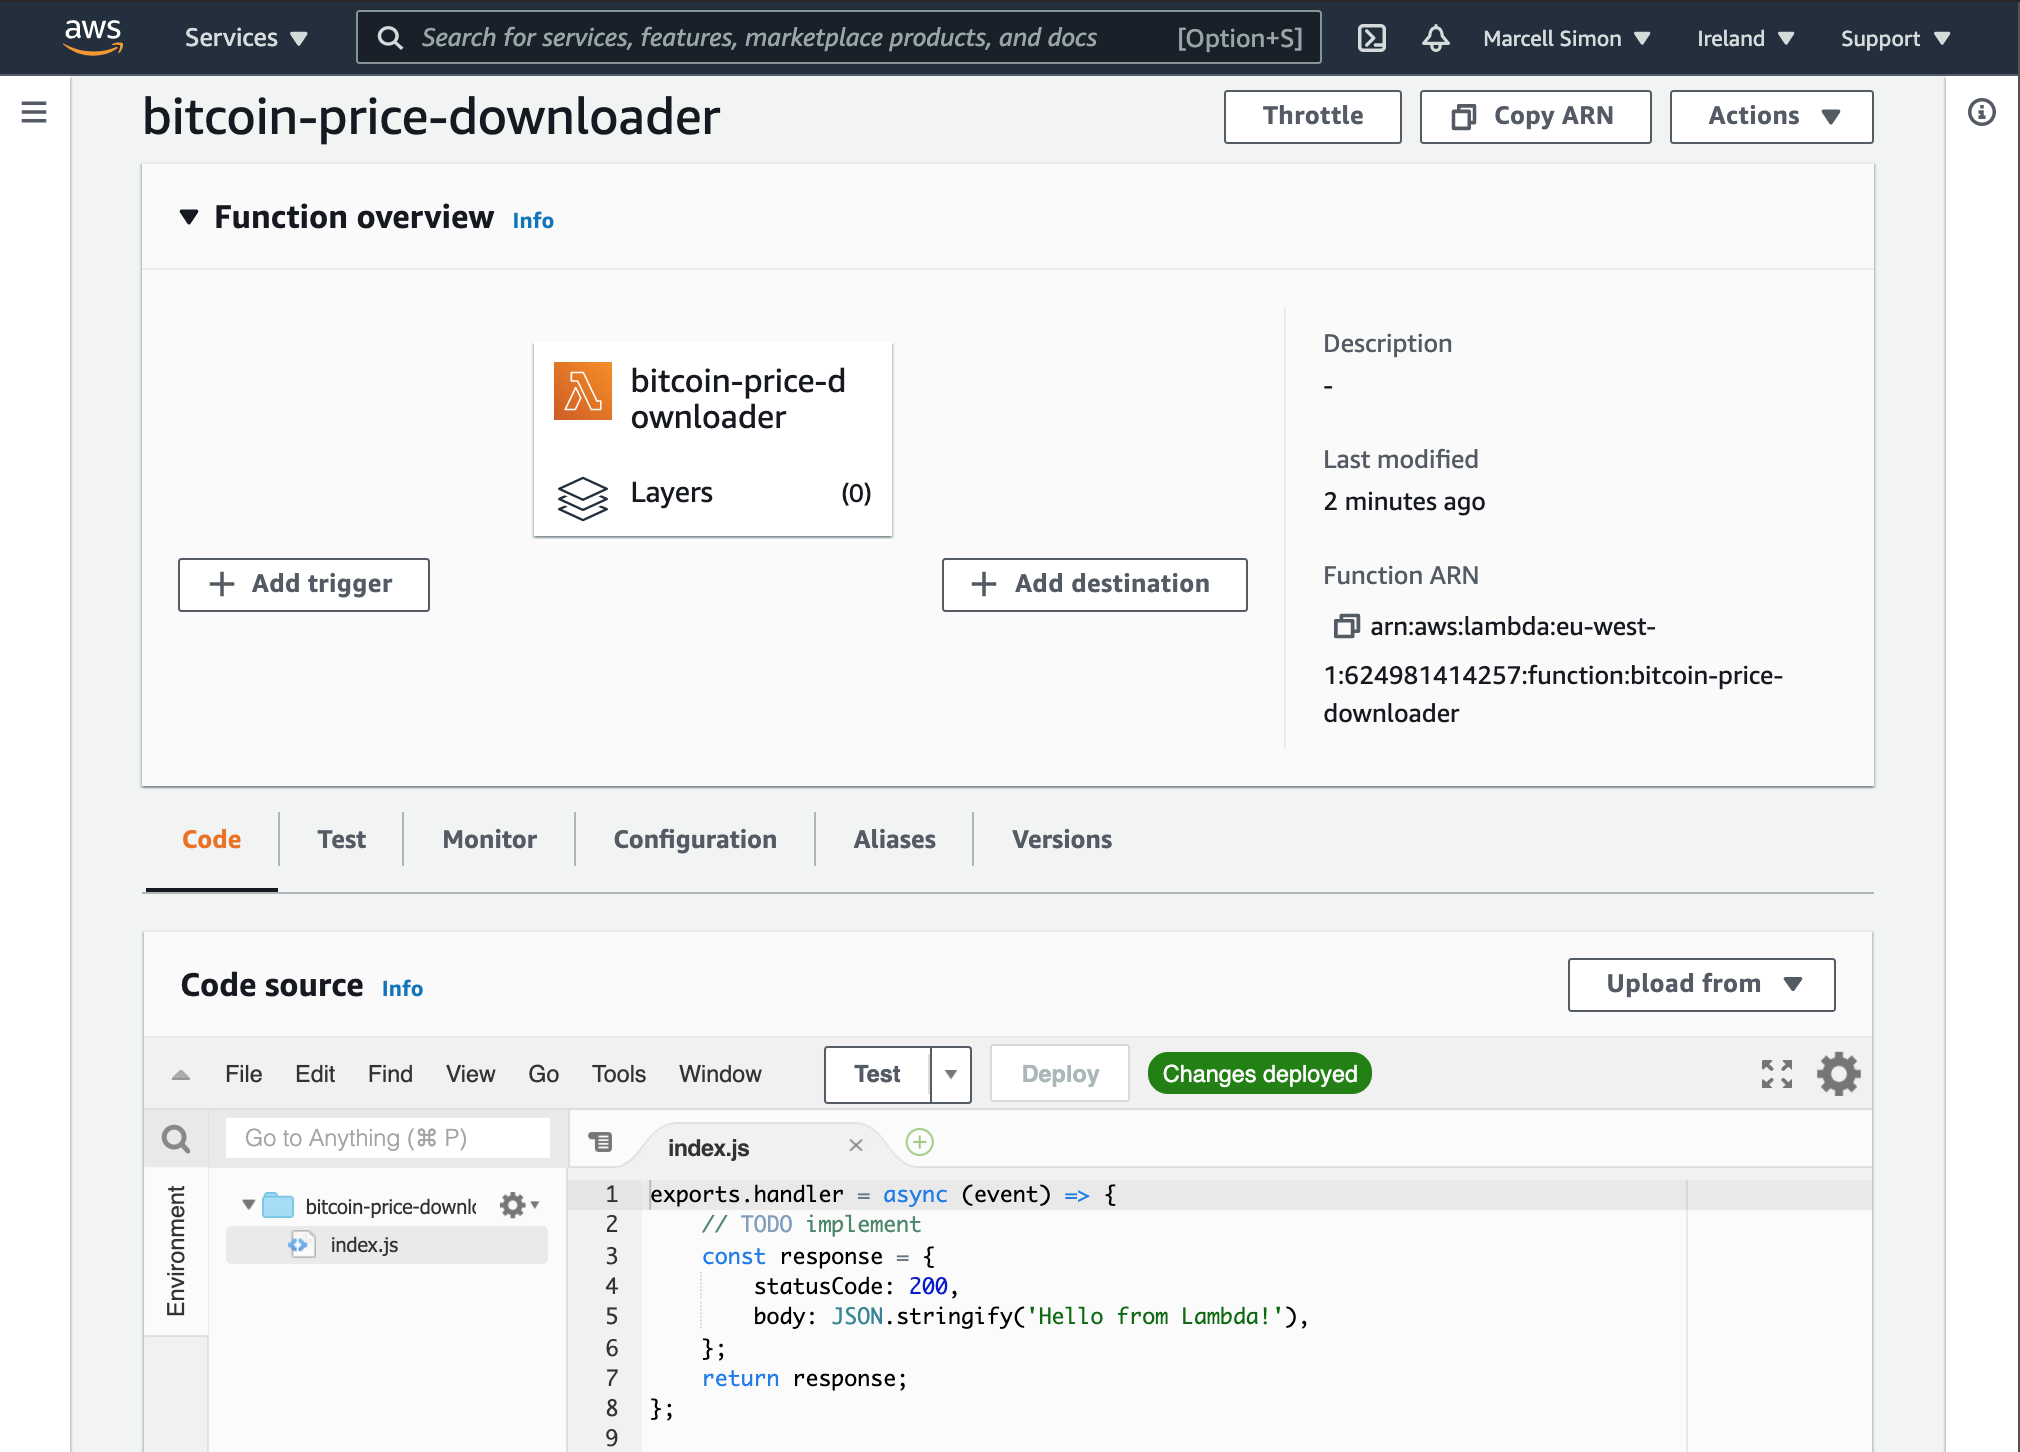This screenshot has height=1452, width=2020.
Task: Click the Throttle button for the function
Action: [1313, 114]
